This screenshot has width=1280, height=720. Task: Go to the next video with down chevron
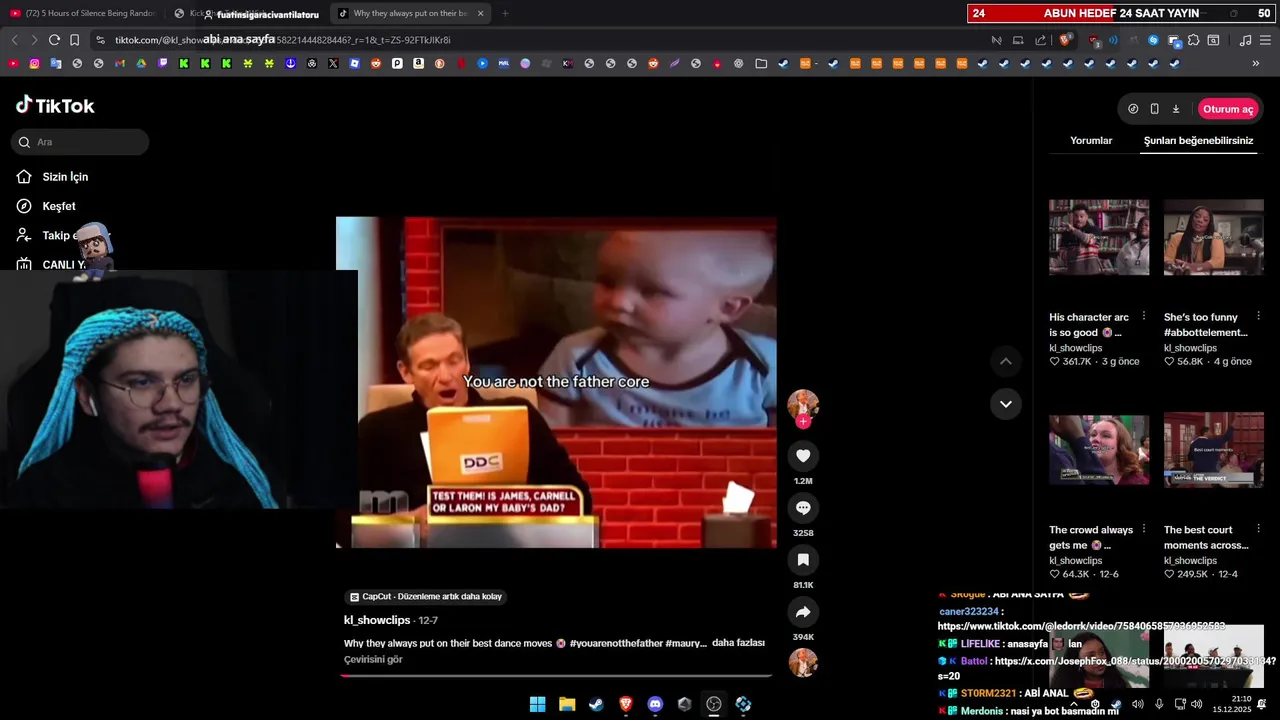coord(1006,404)
